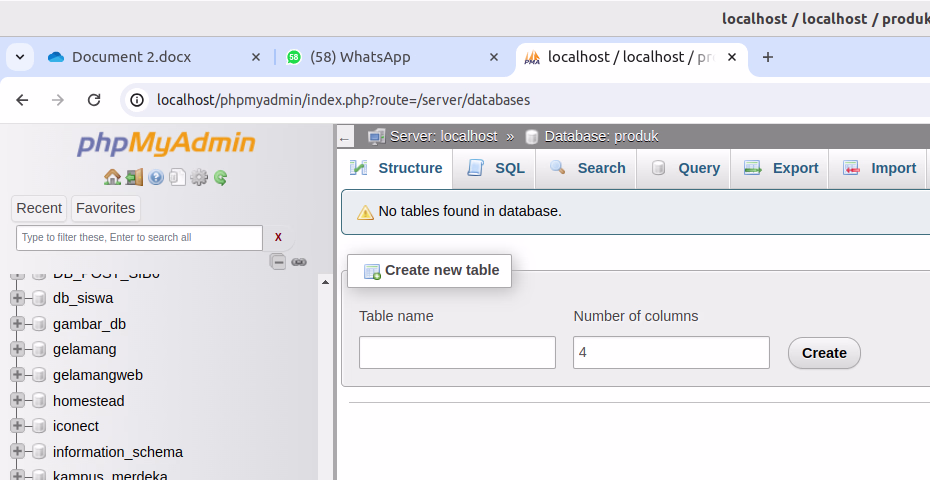Open navigation panel settings gear icon

coord(199,177)
